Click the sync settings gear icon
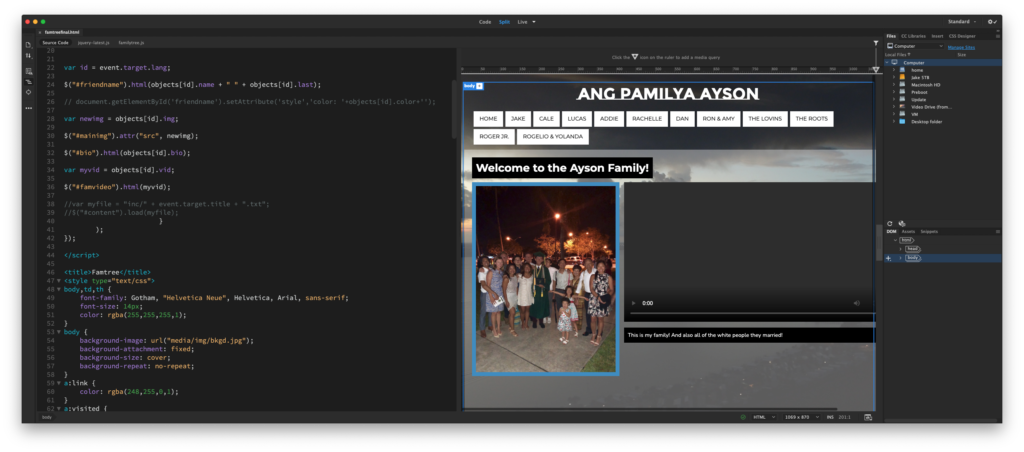Screen dimensions: 1024x452 pos(991,21)
